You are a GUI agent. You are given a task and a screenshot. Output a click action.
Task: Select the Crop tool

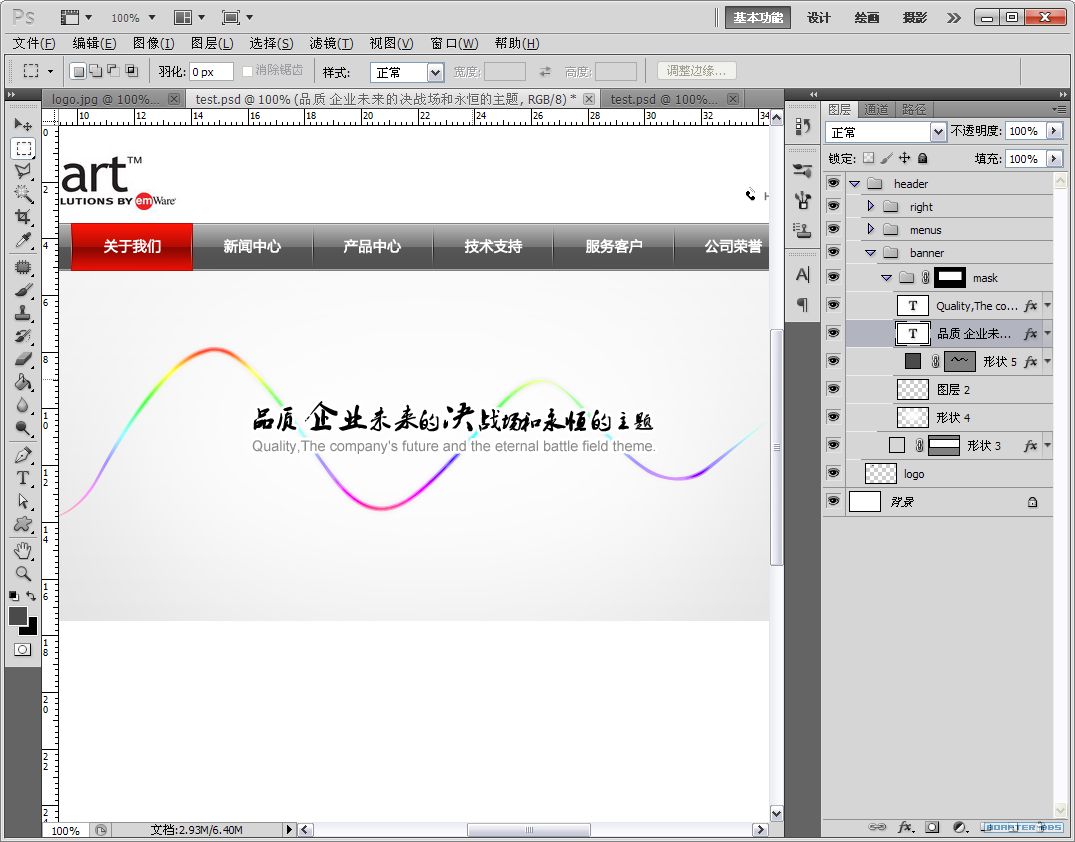pyautogui.click(x=23, y=217)
